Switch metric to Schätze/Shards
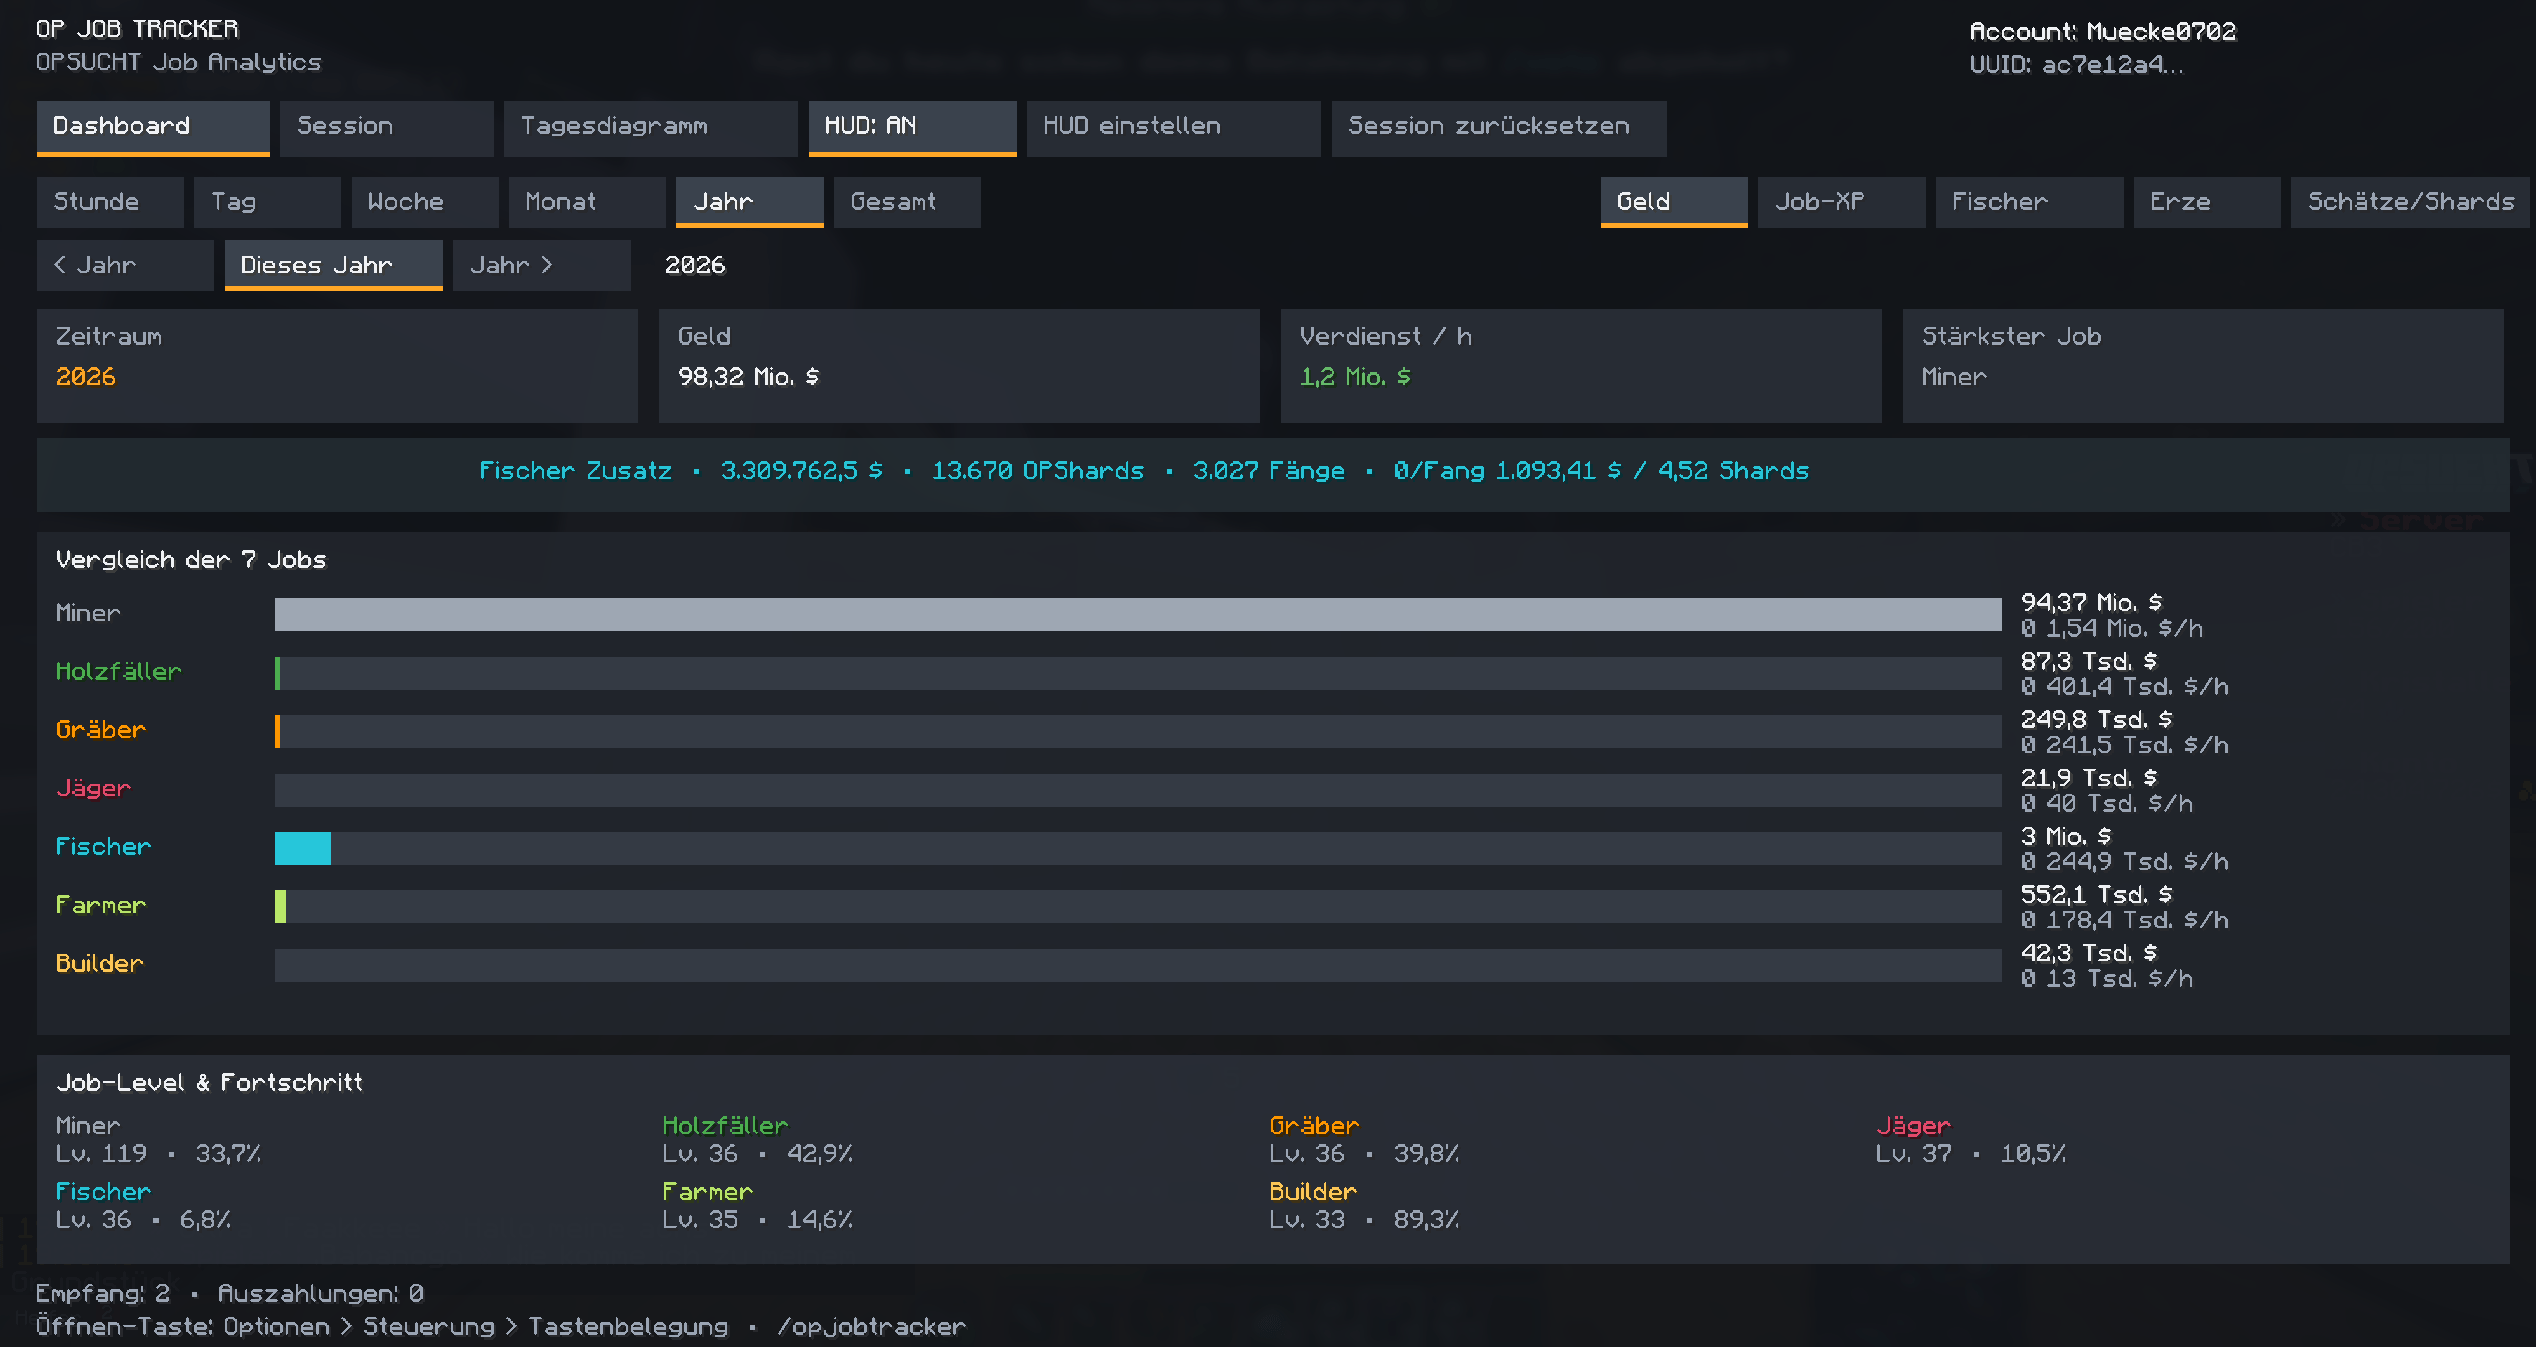Viewport: 2536px width, 1347px height. click(x=2410, y=202)
